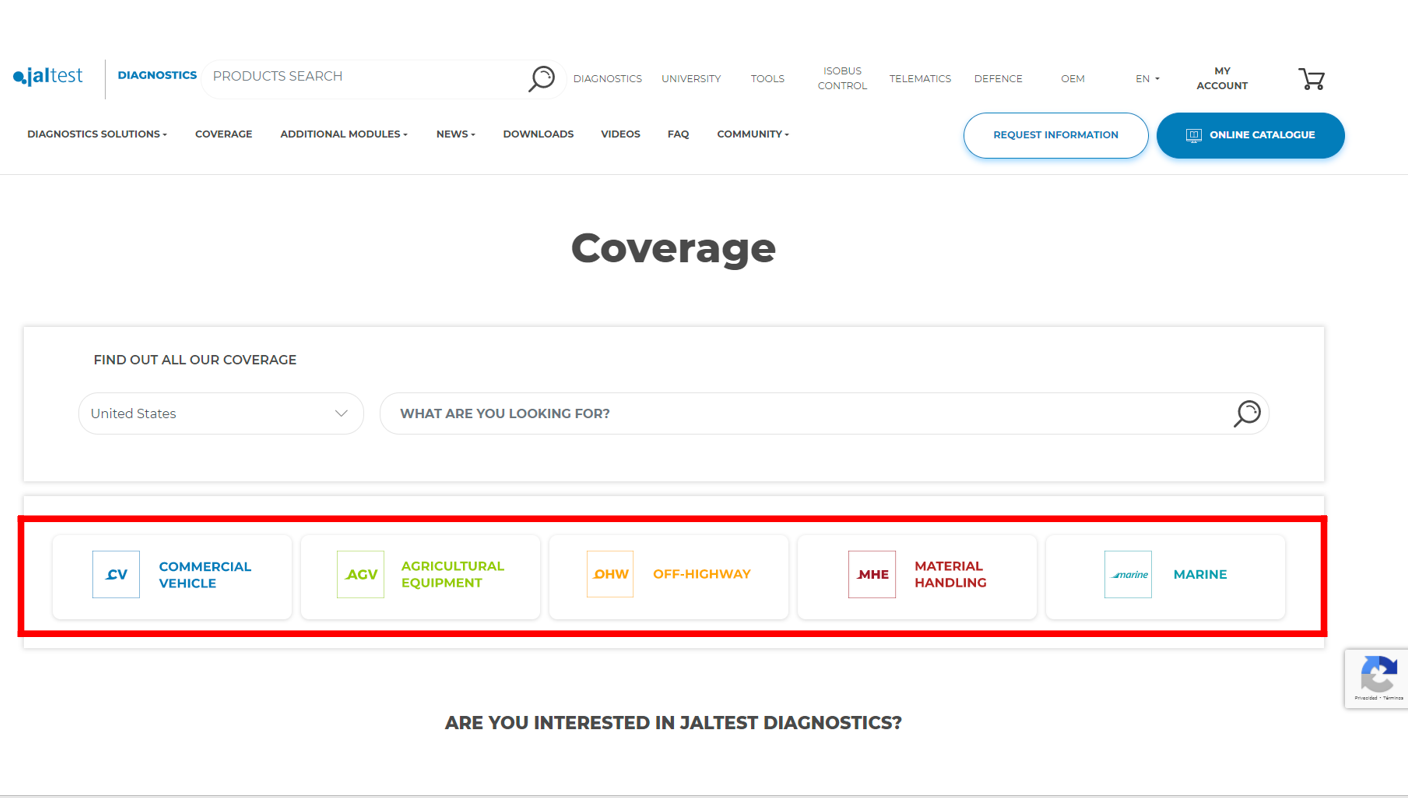Open the Commercial Vehicle coverage link
Screen dimensions: 1408x798
172,576
